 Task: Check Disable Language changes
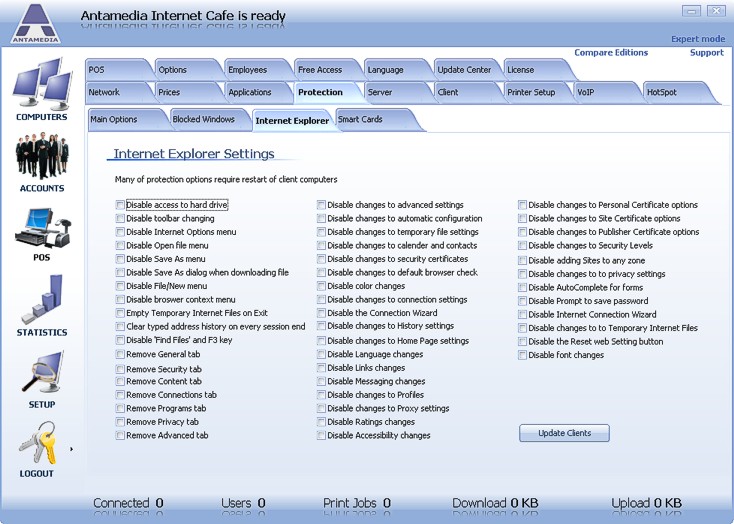[x=321, y=354]
